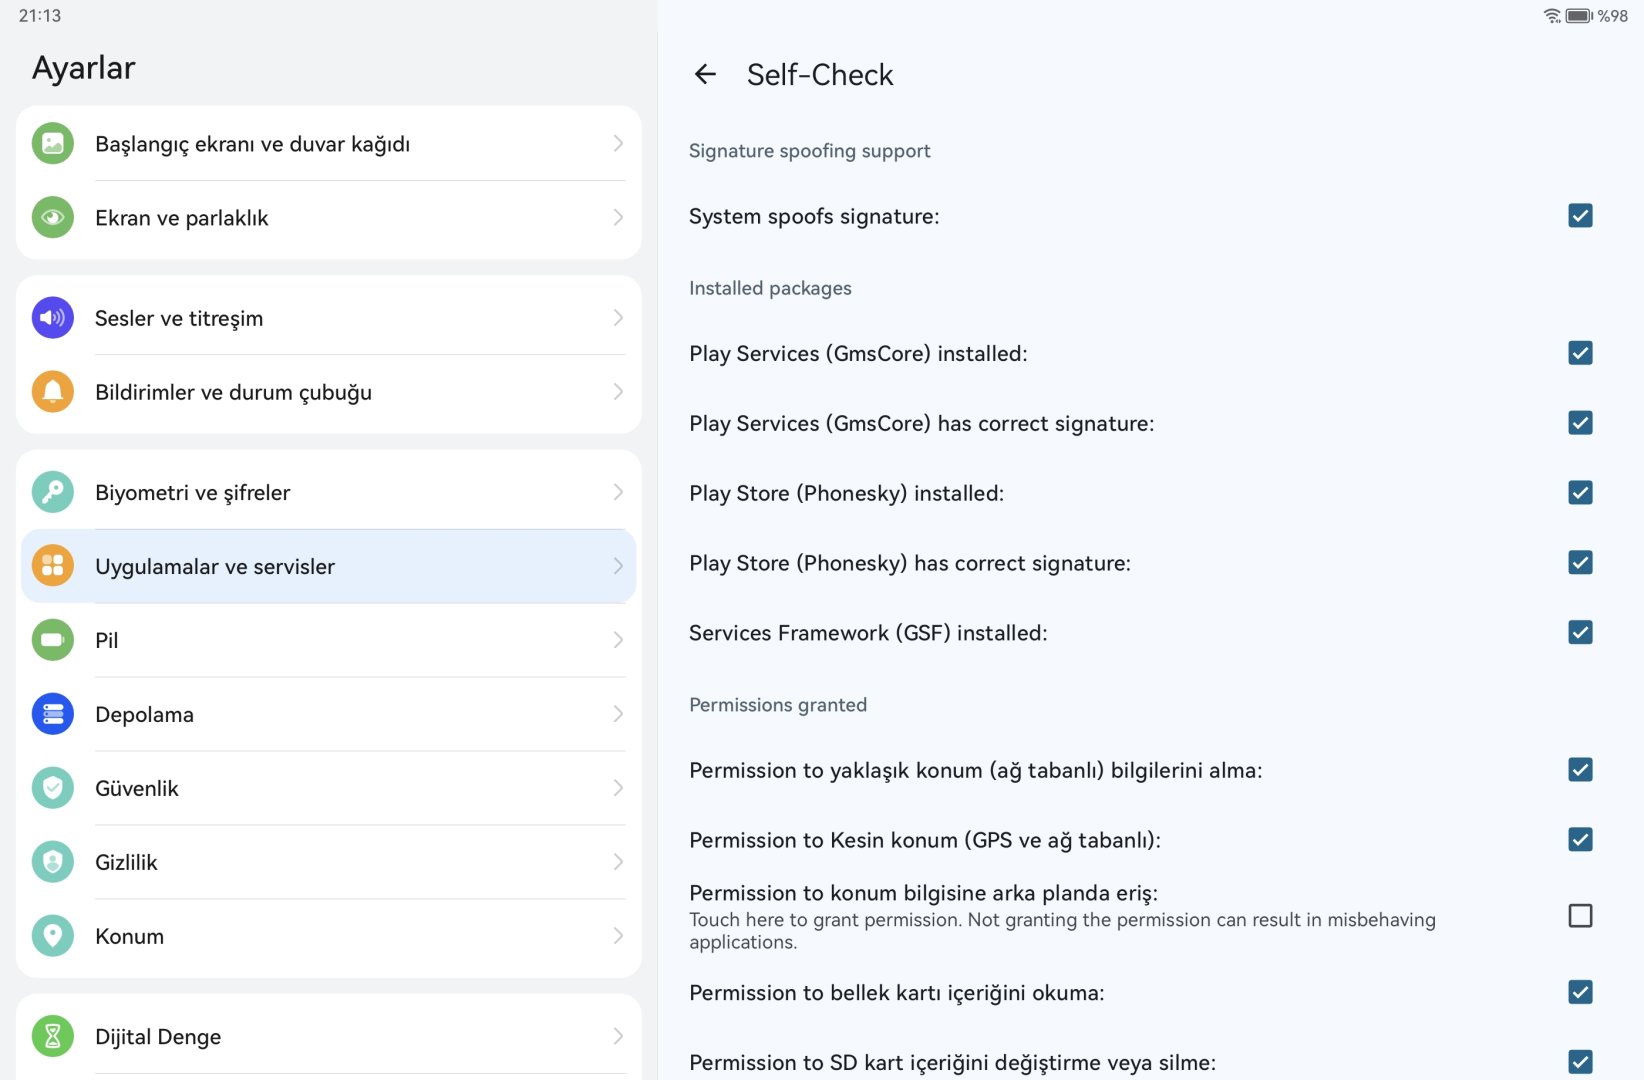This screenshot has height=1080, width=1644.
Task: Tap the back arrow beside Self-Check
Action: 705,74
